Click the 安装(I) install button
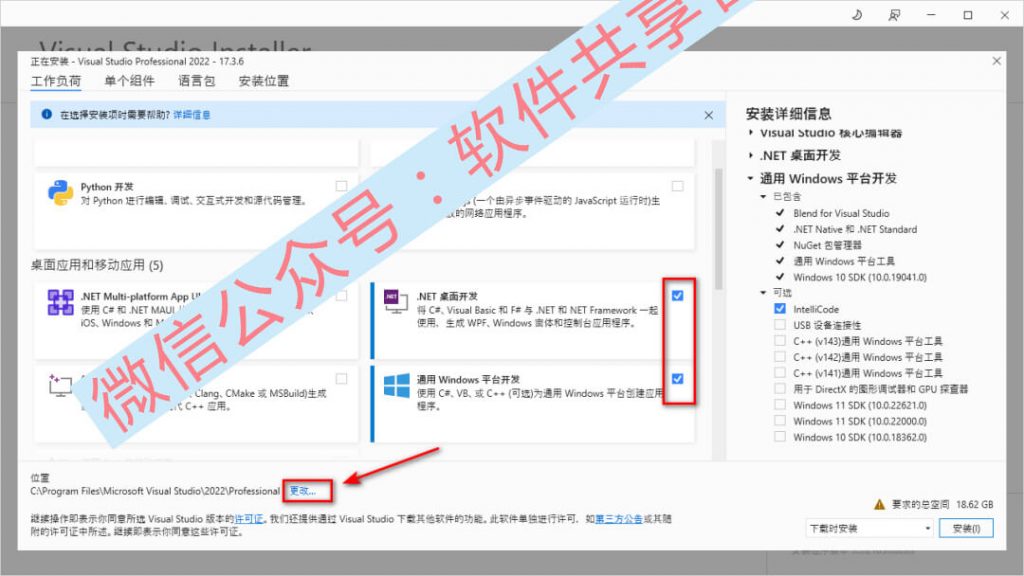 point(966,528)
